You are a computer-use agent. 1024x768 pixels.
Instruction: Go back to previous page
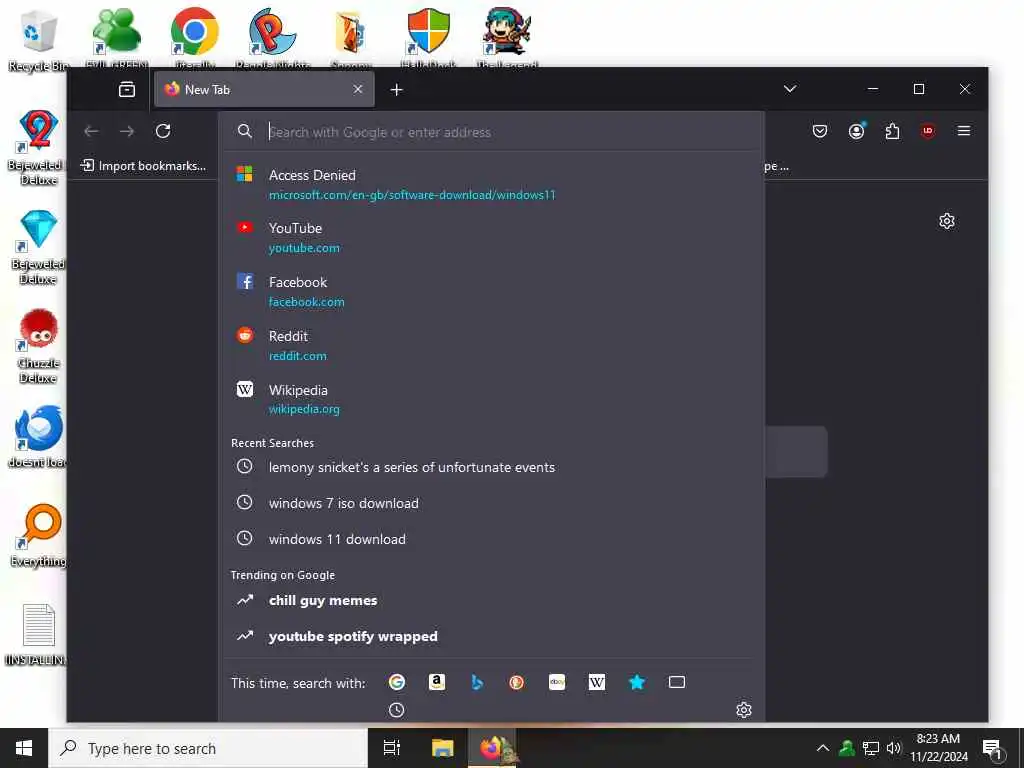[x=91, y=131]
